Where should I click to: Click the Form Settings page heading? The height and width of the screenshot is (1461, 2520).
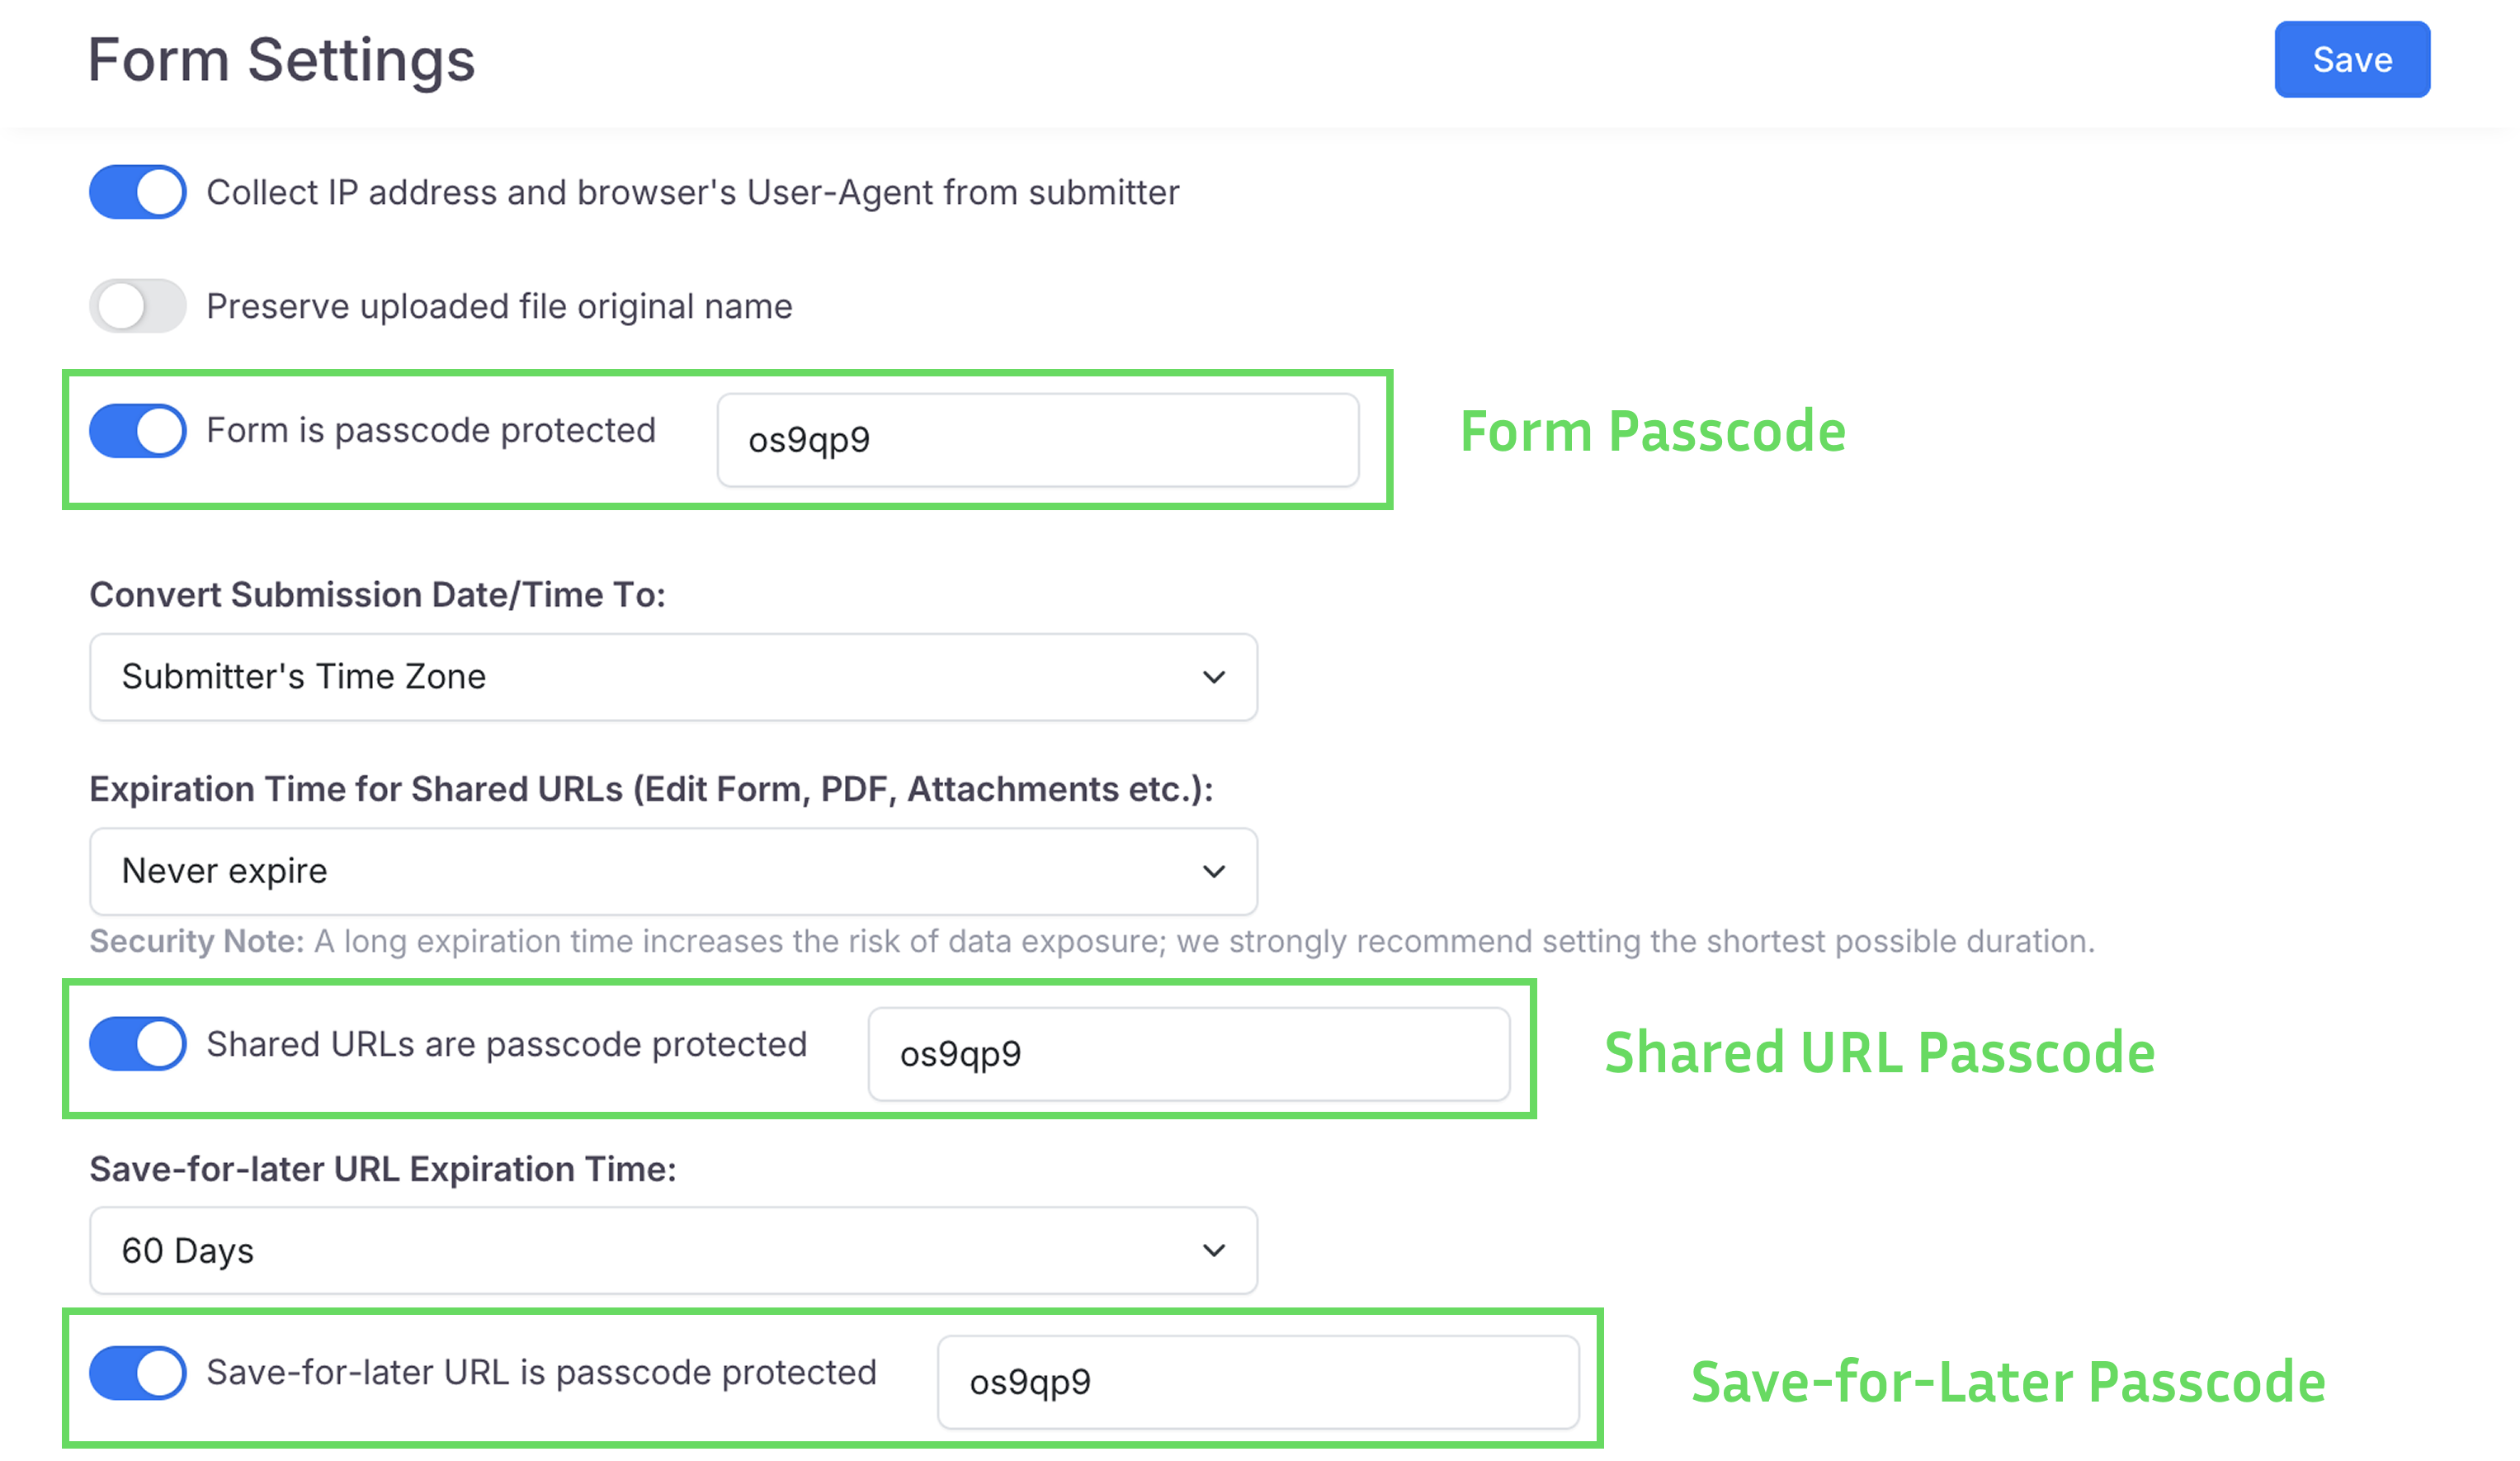pyautogui.click(x=281, y=60)
